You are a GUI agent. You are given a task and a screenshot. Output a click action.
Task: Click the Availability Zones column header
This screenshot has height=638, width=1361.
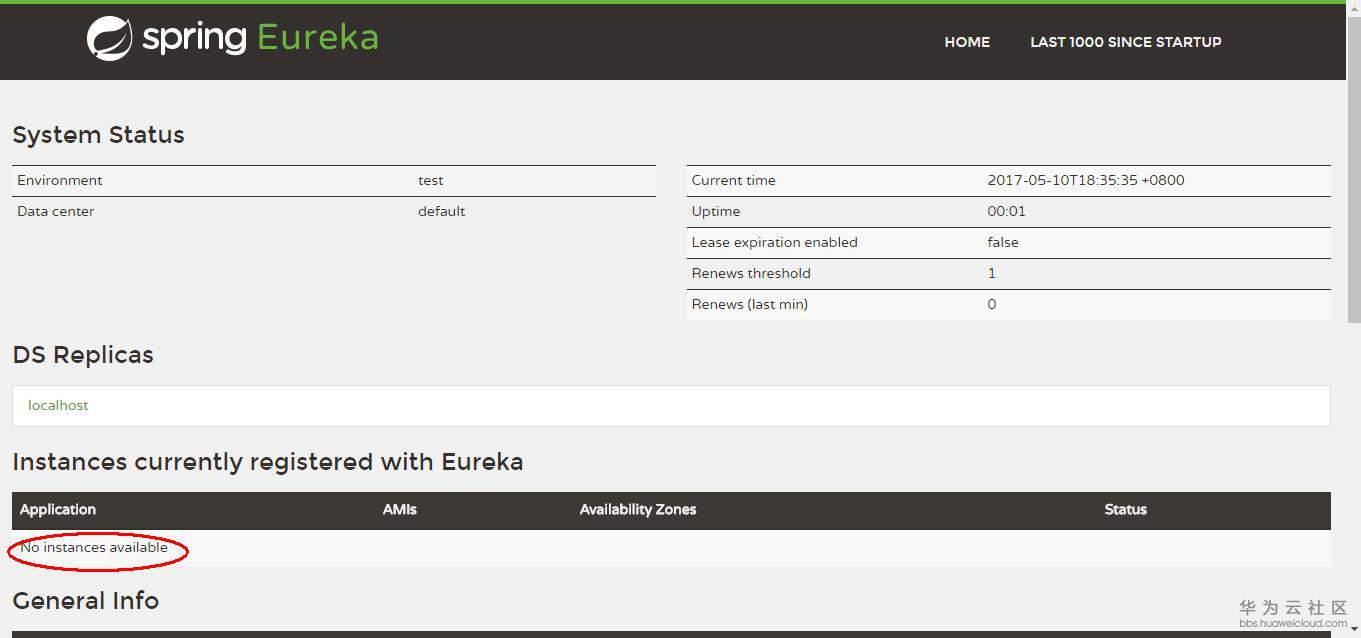point(638,509)
